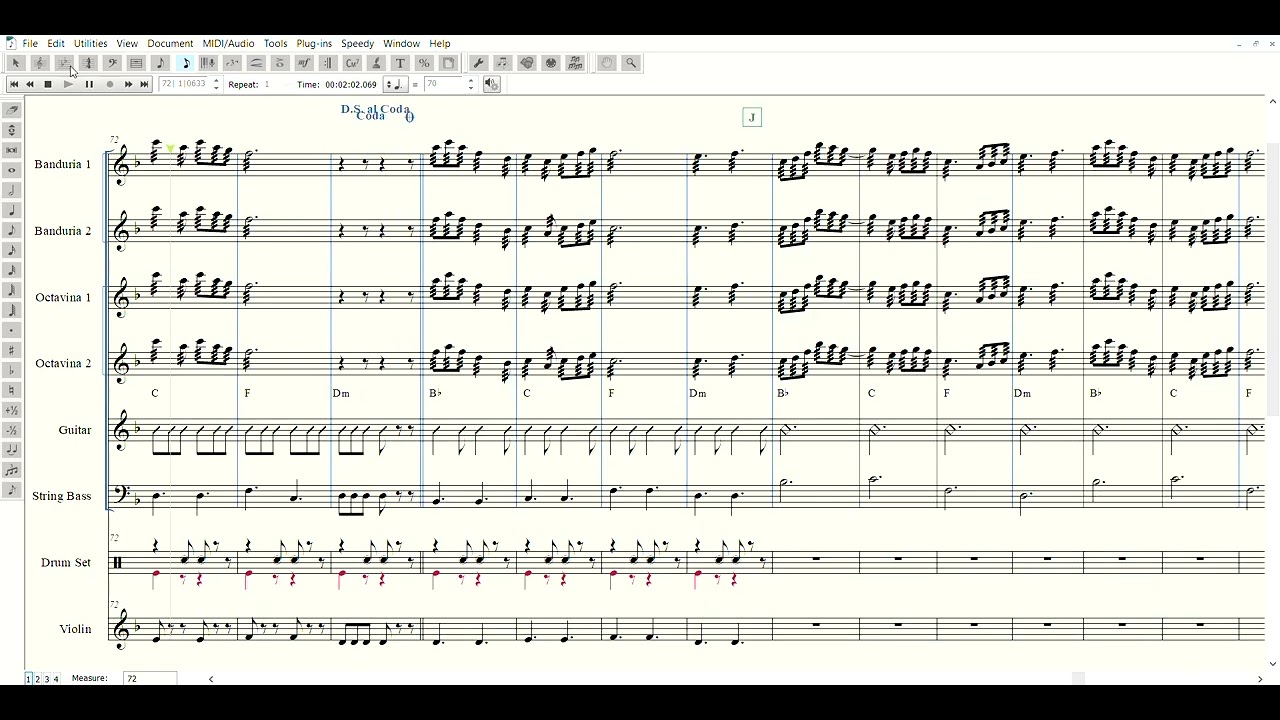The image size is (1280, 720).
Task: Open the Document menu
Action: click(170, 44)
